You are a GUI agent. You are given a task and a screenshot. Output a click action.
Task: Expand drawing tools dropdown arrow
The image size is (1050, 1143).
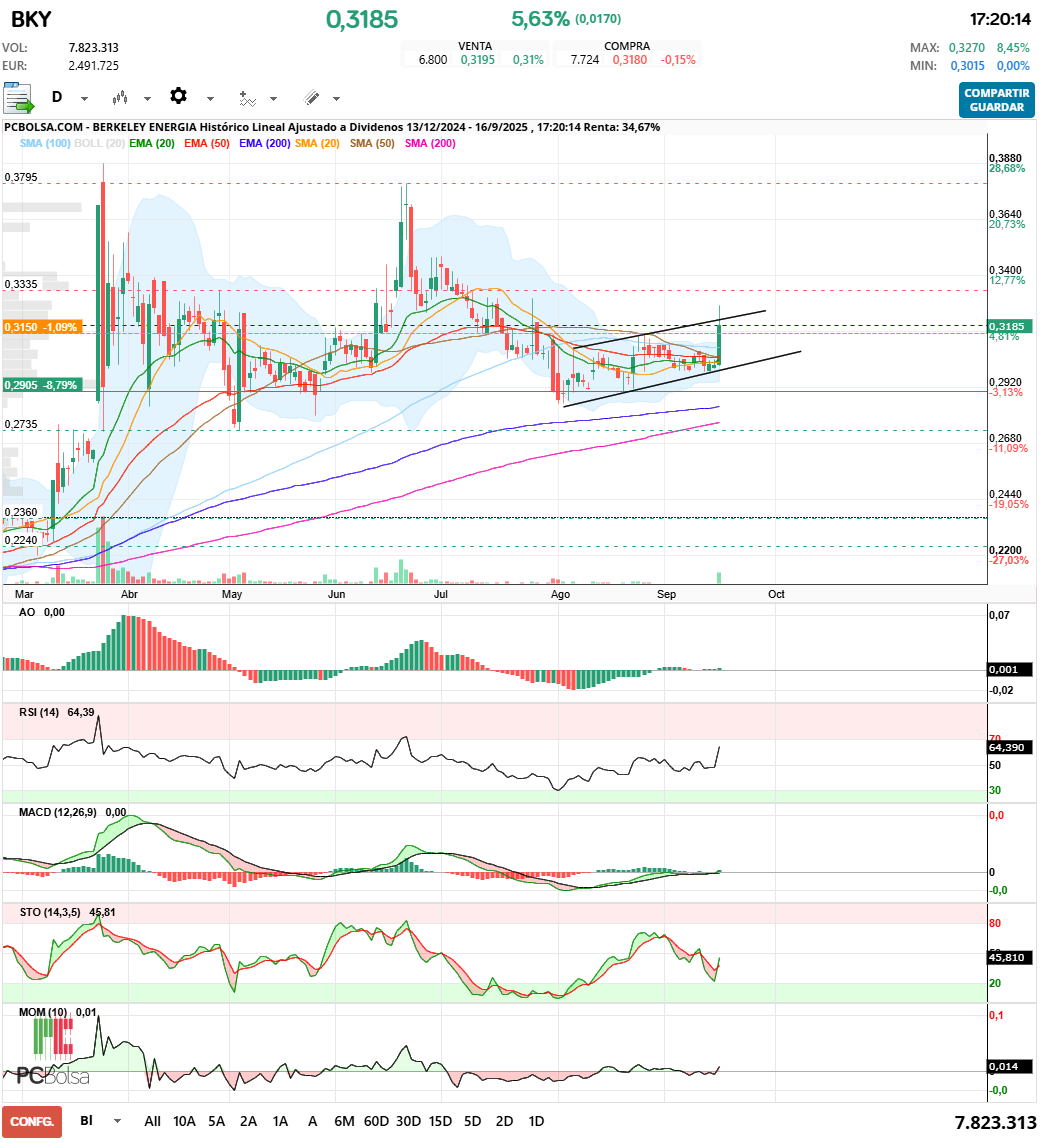click(x=336, y=98)
